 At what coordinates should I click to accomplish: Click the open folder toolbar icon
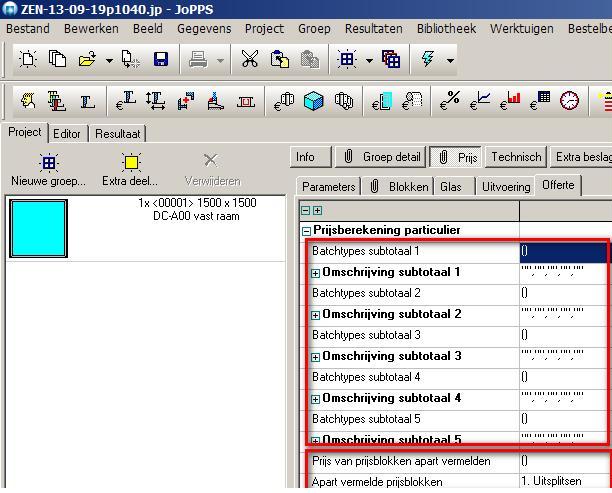point(87,59)
